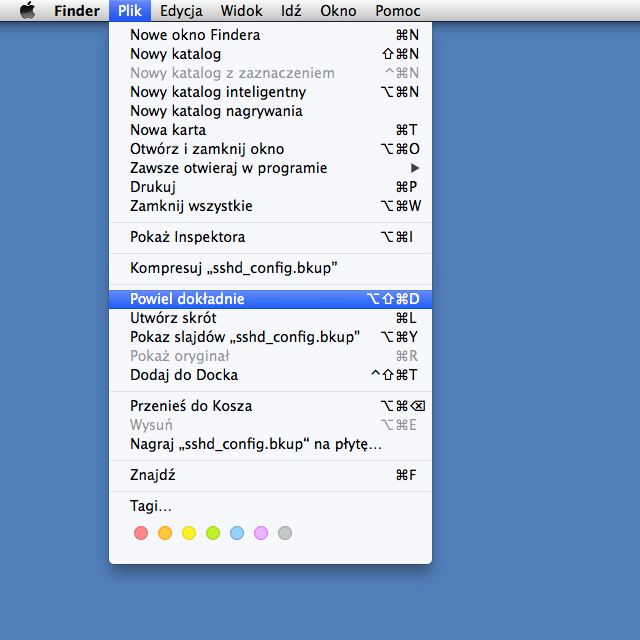640x640 pixels.
Task: Click the Apple logo menu icon
Action: [27, 11]
